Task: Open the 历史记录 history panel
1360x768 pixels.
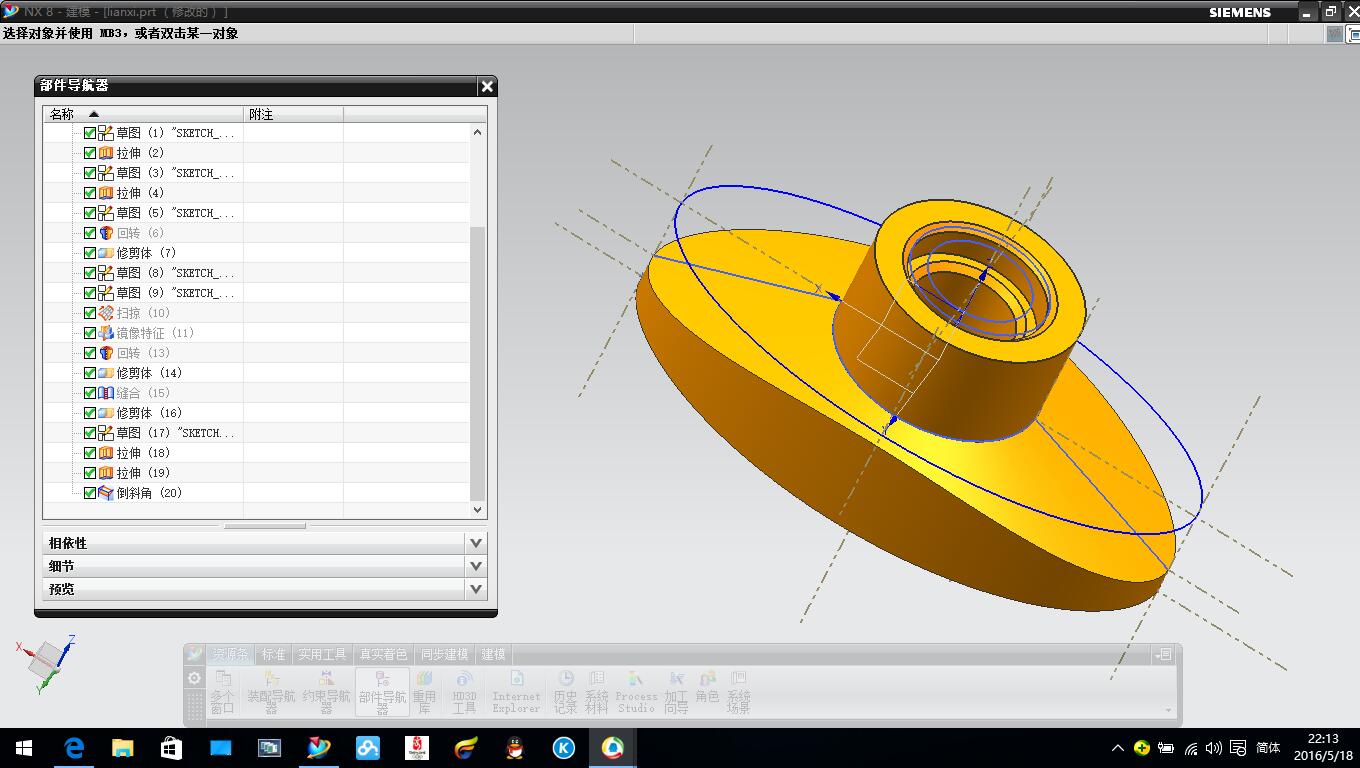Action: (565, 691)
